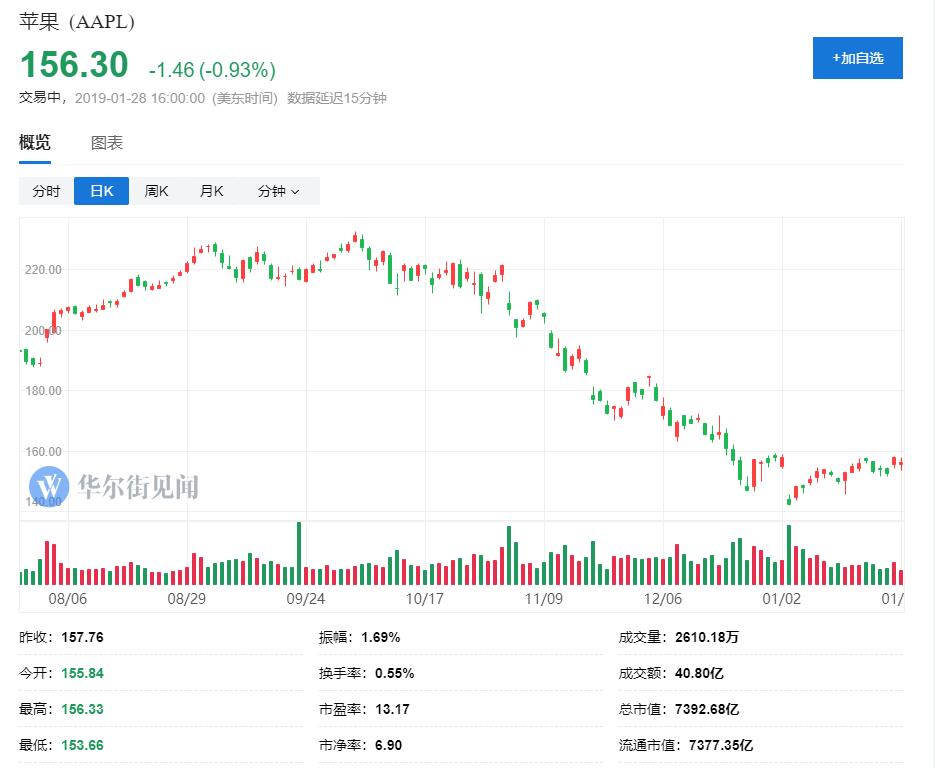This screenshot has height=768, width=935.
Task: Expand the 分钟 minutes dropdown
Action: [x=278, y=191]
